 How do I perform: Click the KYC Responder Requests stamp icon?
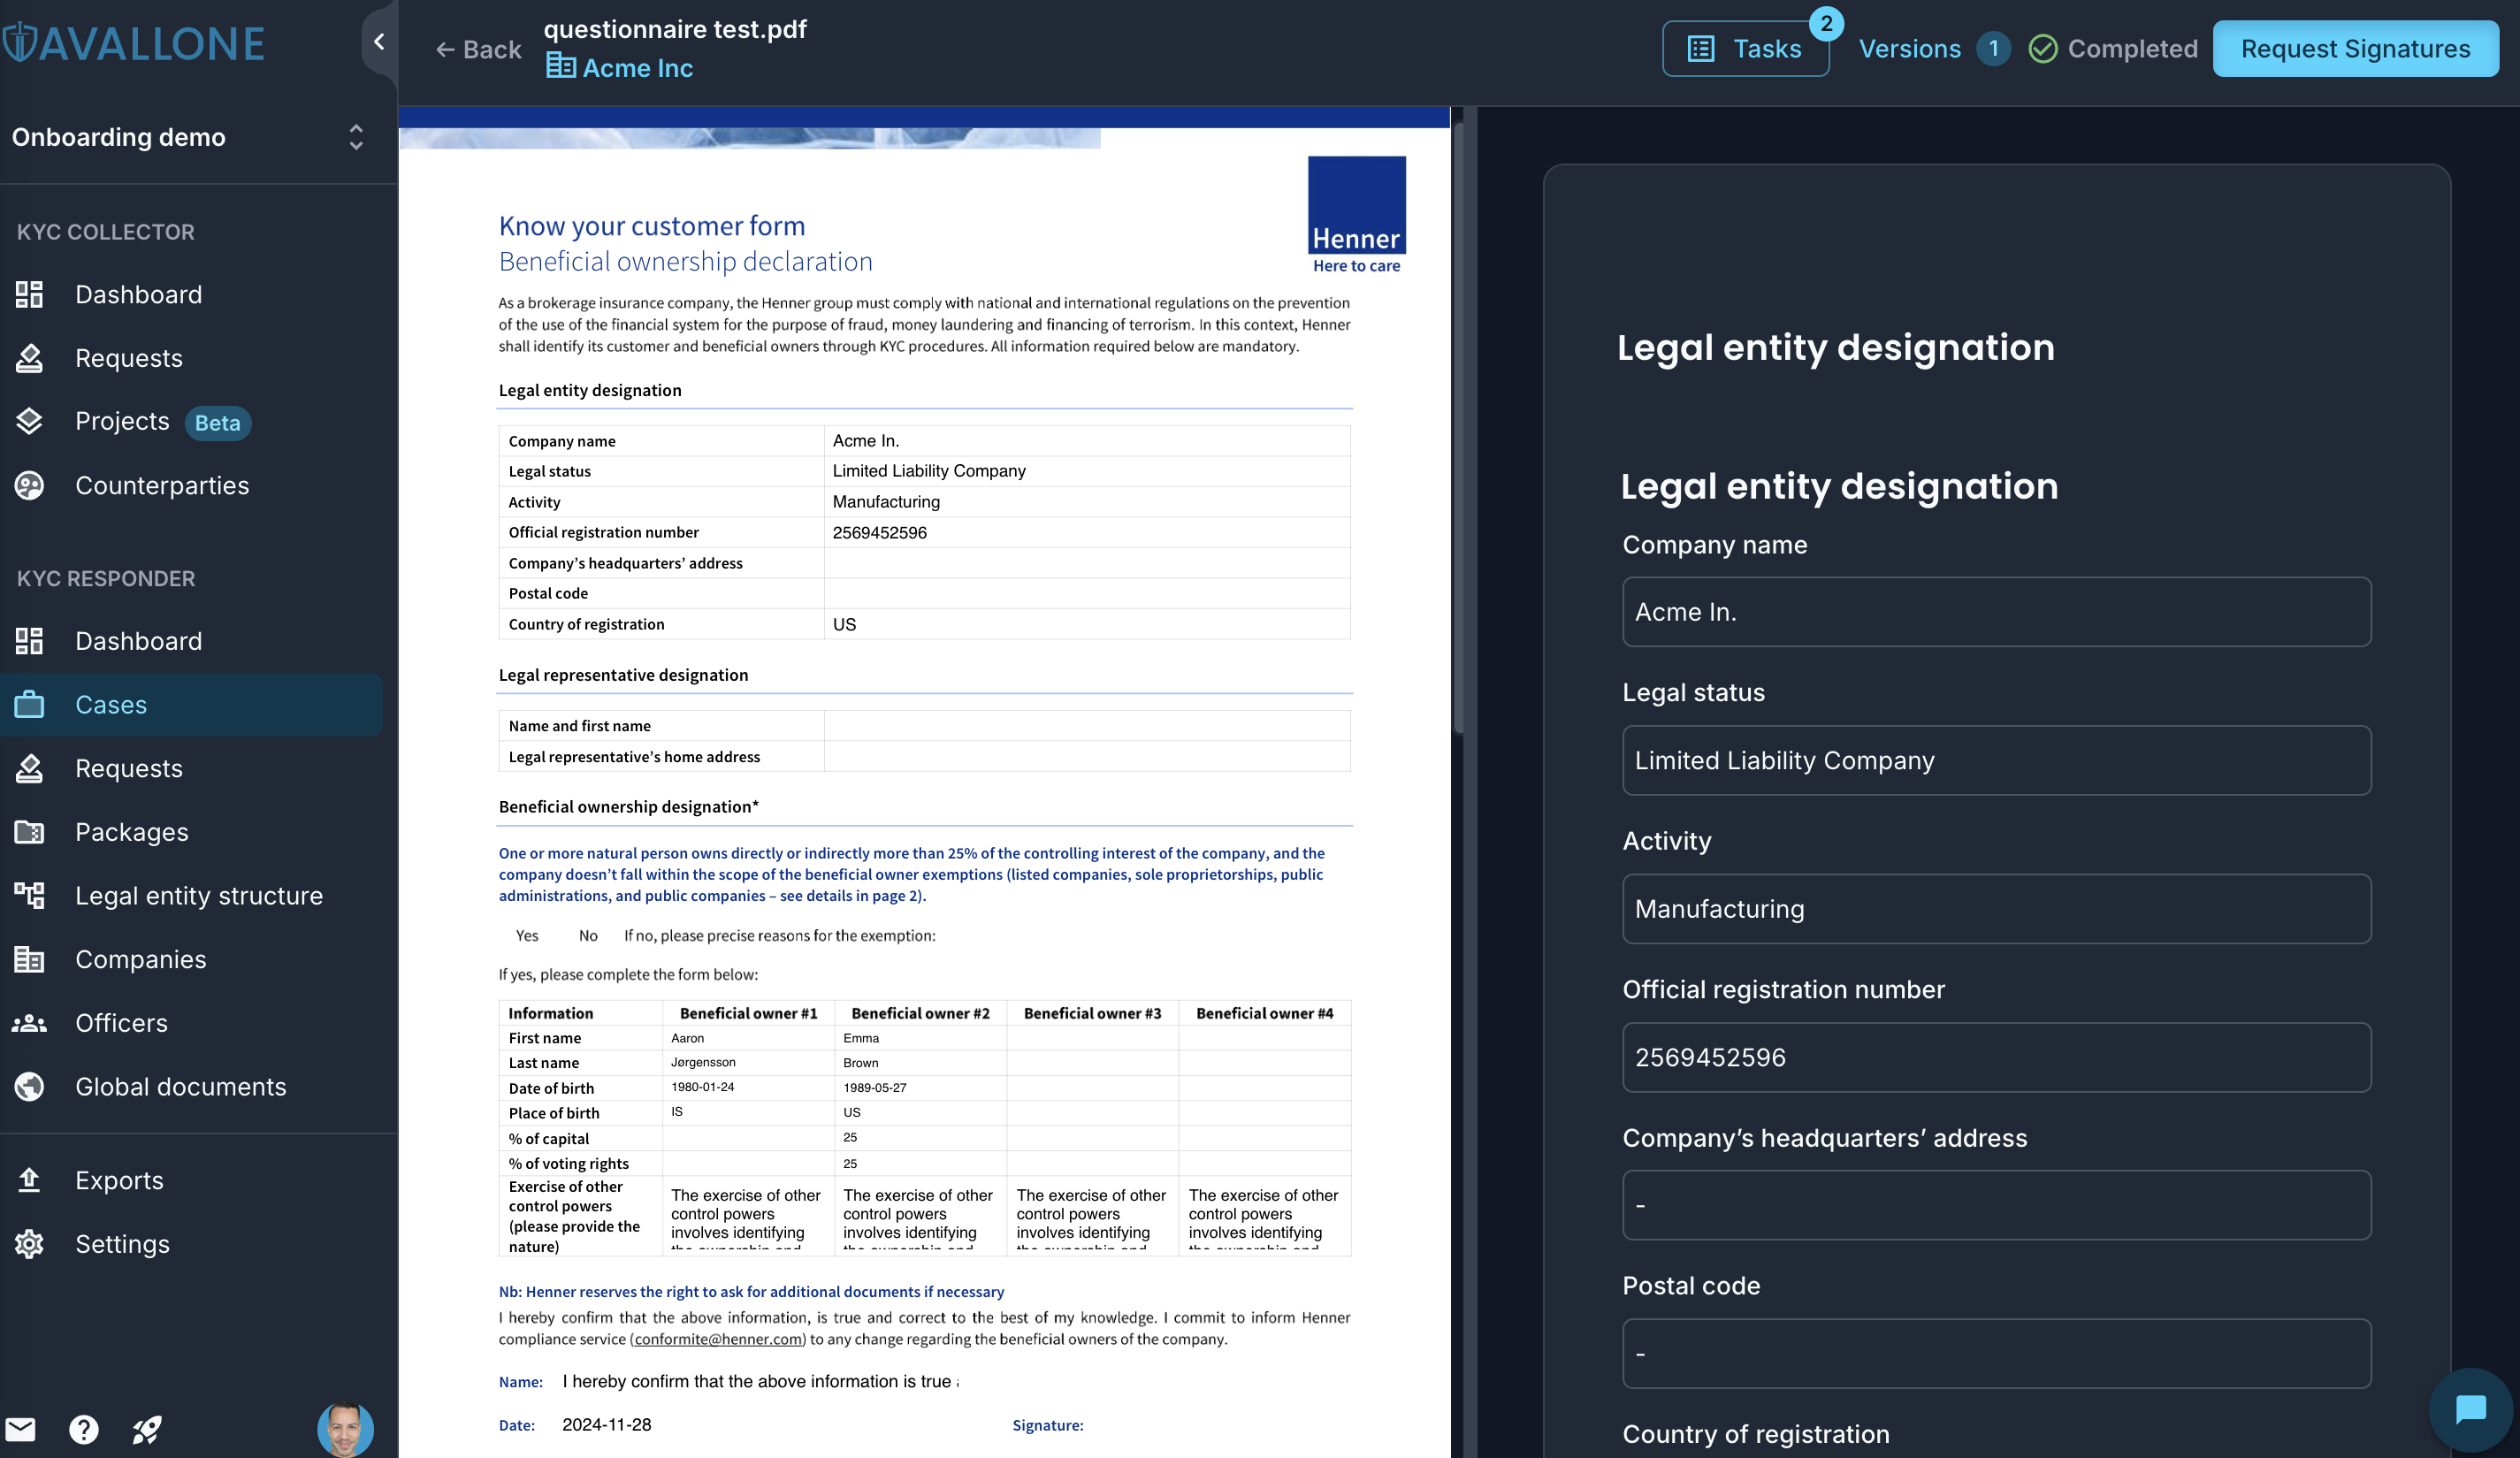tap(29, 768)
